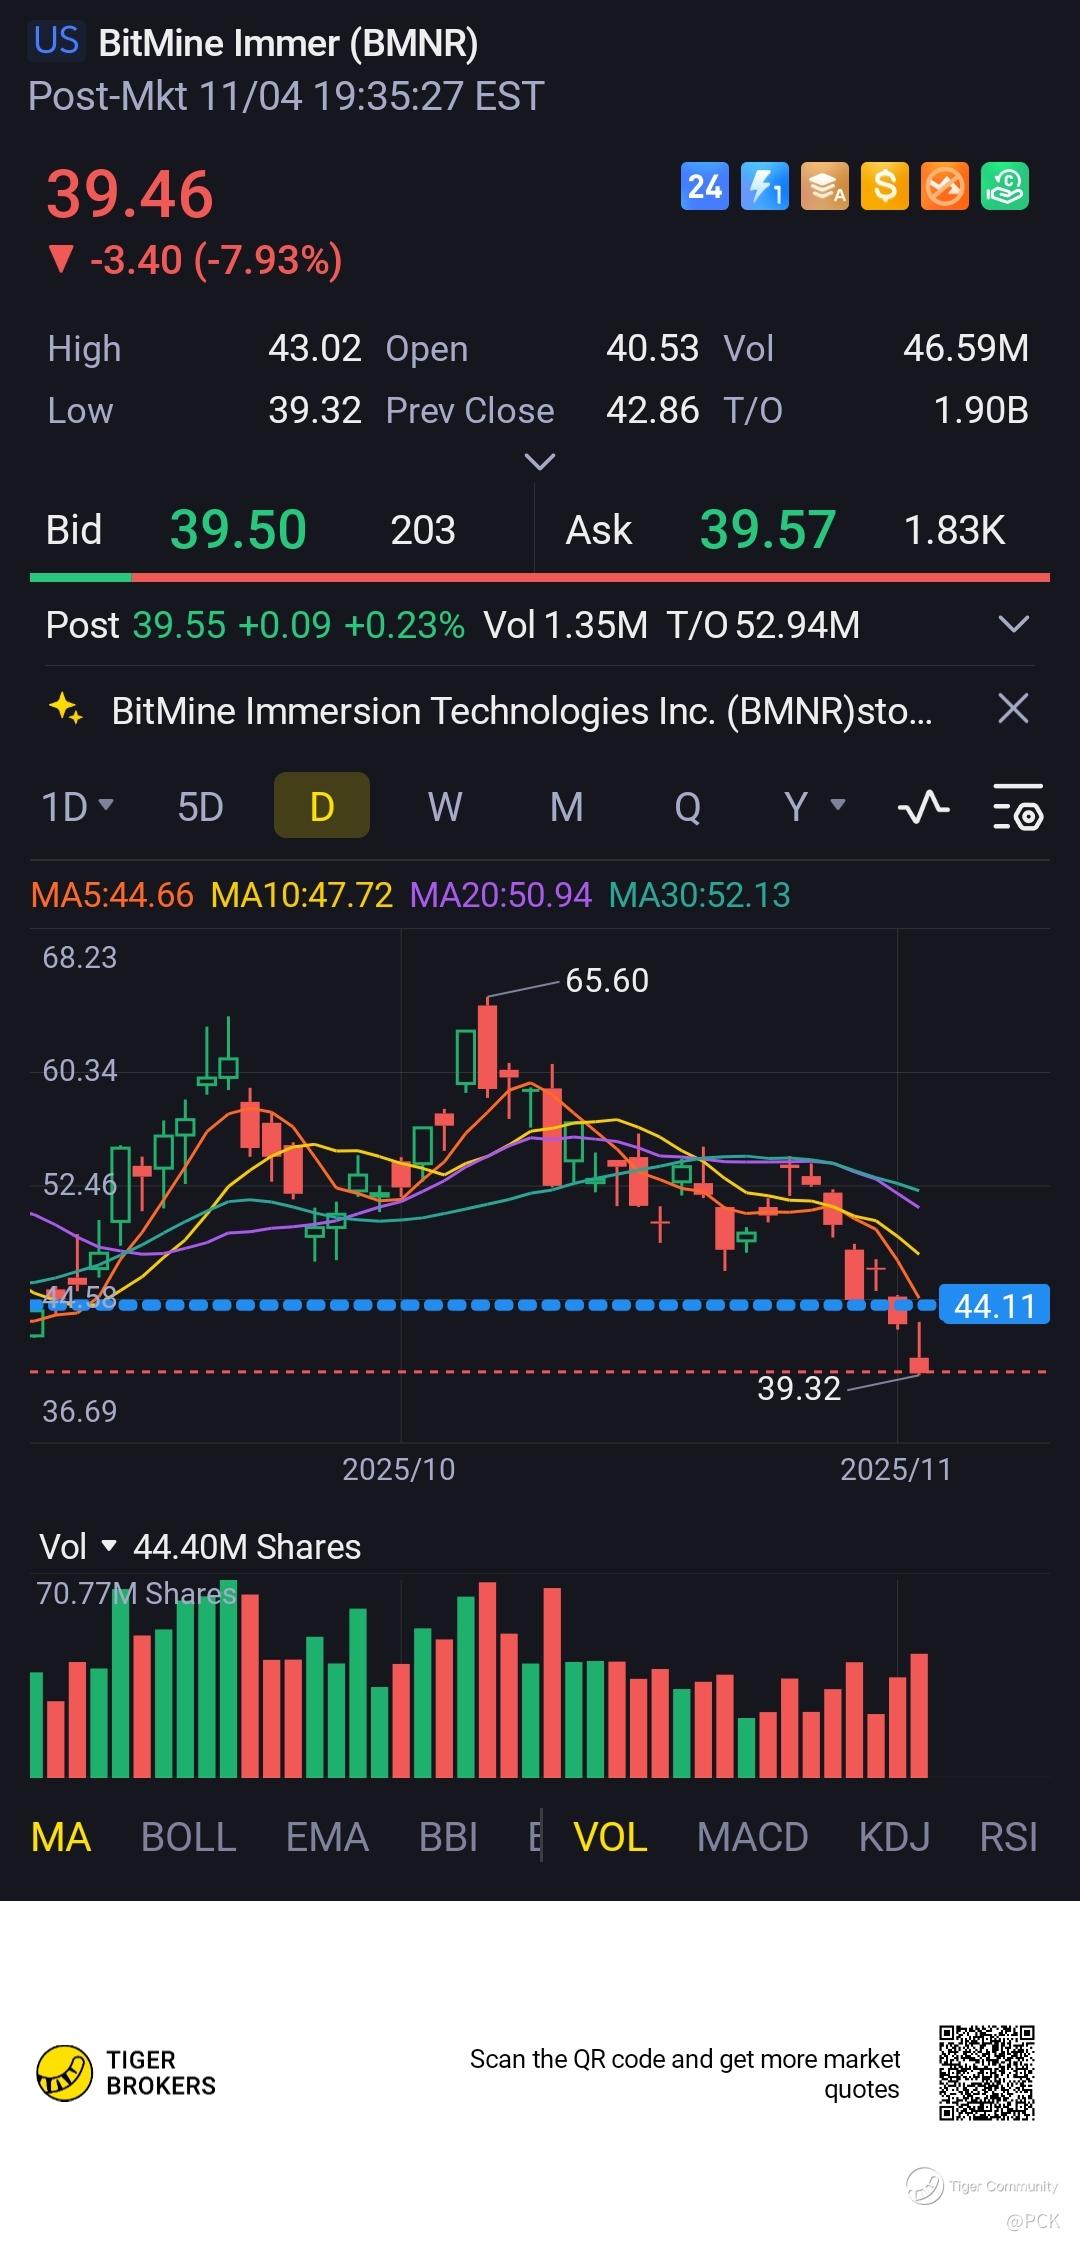Select the EMA main indicator

(327, 1837)
